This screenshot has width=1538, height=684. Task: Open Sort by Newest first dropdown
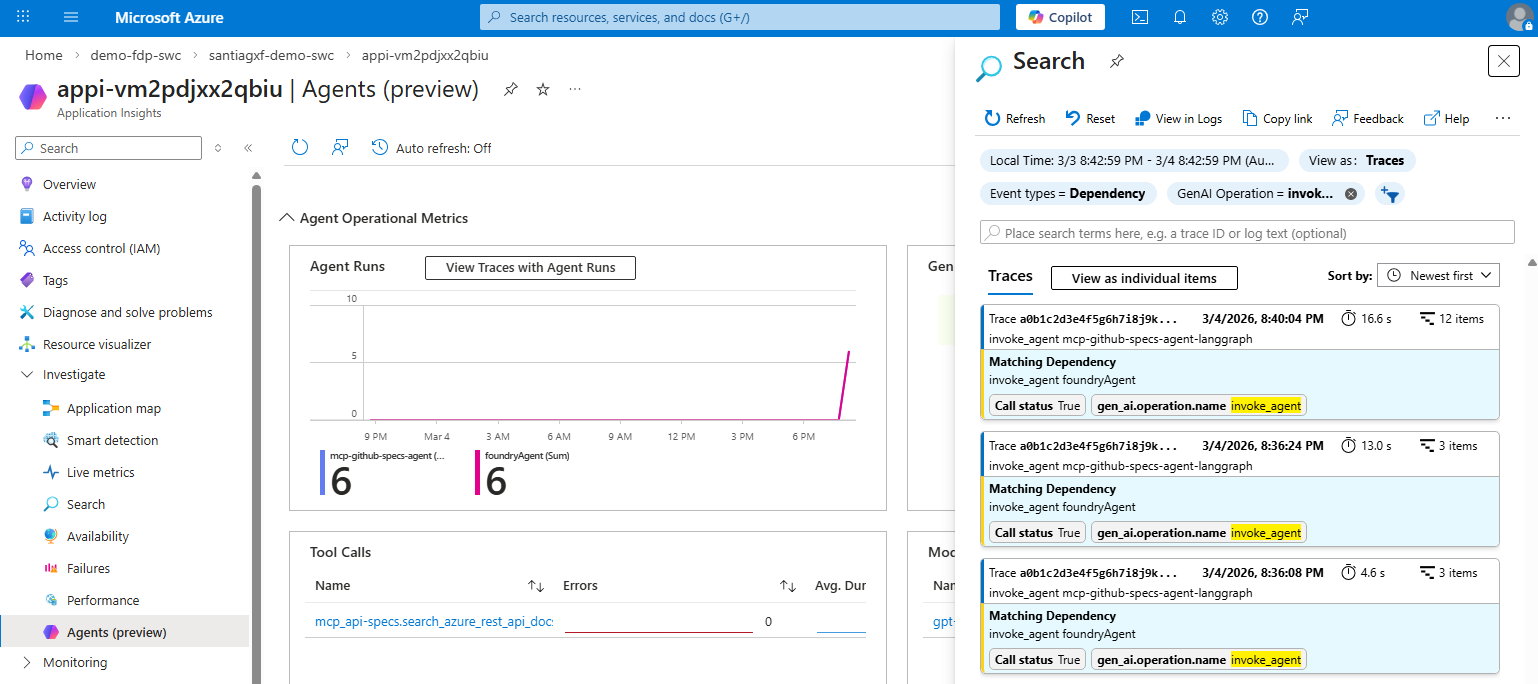click(1439, 275)
